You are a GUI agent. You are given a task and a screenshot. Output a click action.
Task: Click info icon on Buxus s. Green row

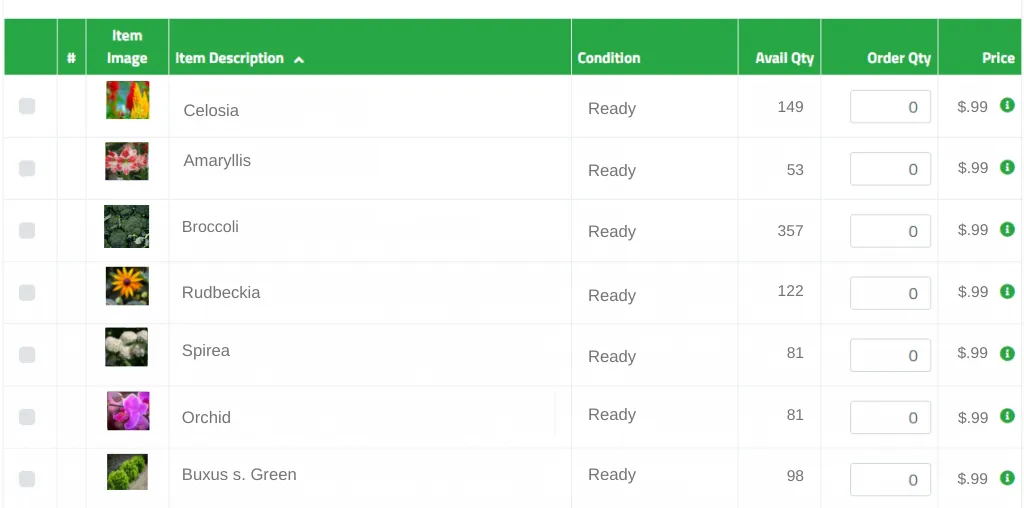pyautogui.click(x=1007, y=478)
